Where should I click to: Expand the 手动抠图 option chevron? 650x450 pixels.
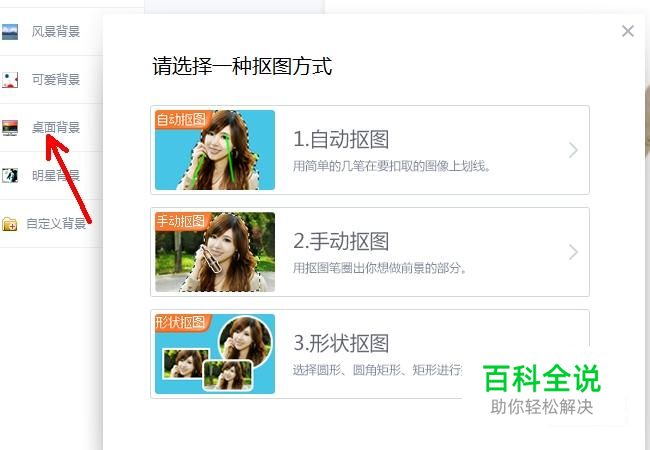573,252
